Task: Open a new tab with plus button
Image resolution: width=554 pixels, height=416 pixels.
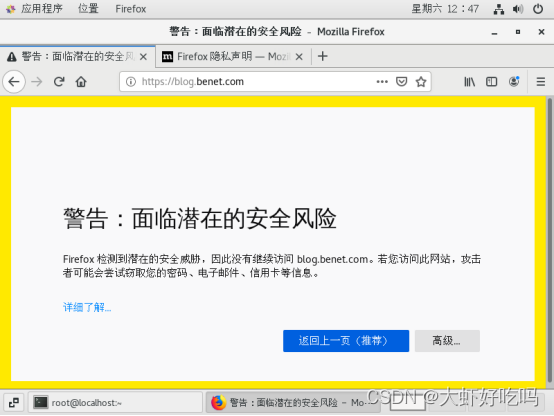Action: click(x=323, y=56)
